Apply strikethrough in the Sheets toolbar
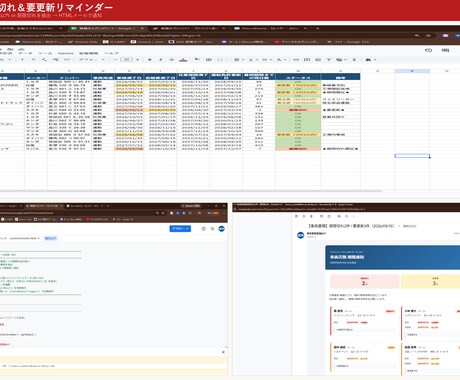Screen dimensions: 460x380 point(172,60)
